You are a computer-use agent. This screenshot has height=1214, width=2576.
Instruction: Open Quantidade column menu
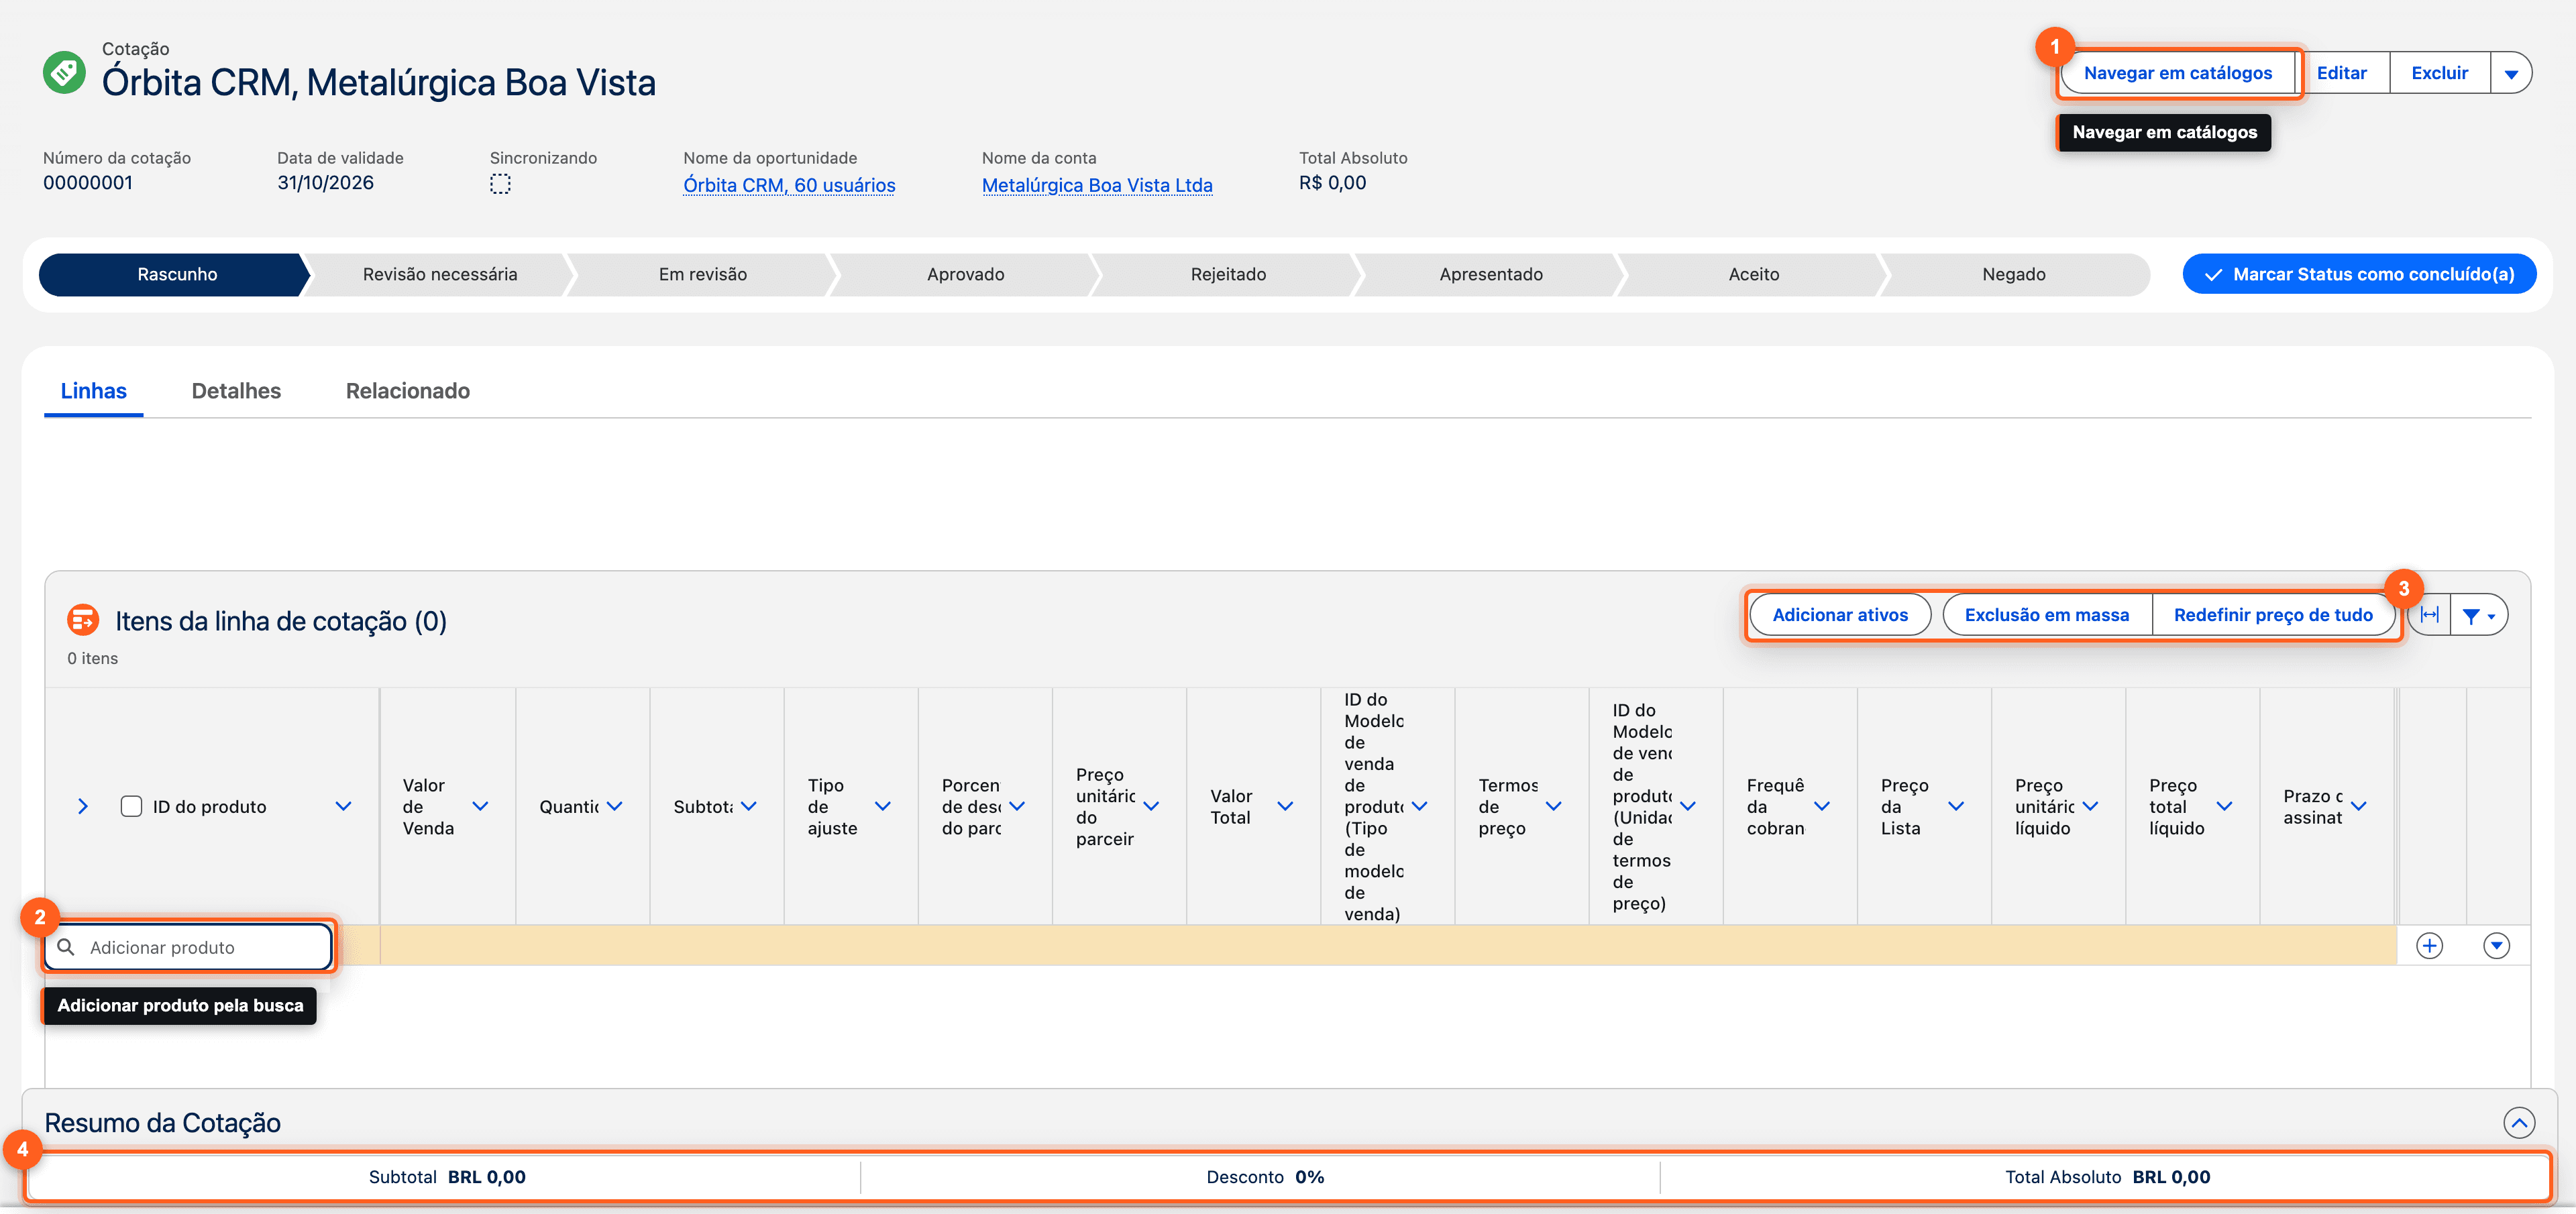coord(614,806)
